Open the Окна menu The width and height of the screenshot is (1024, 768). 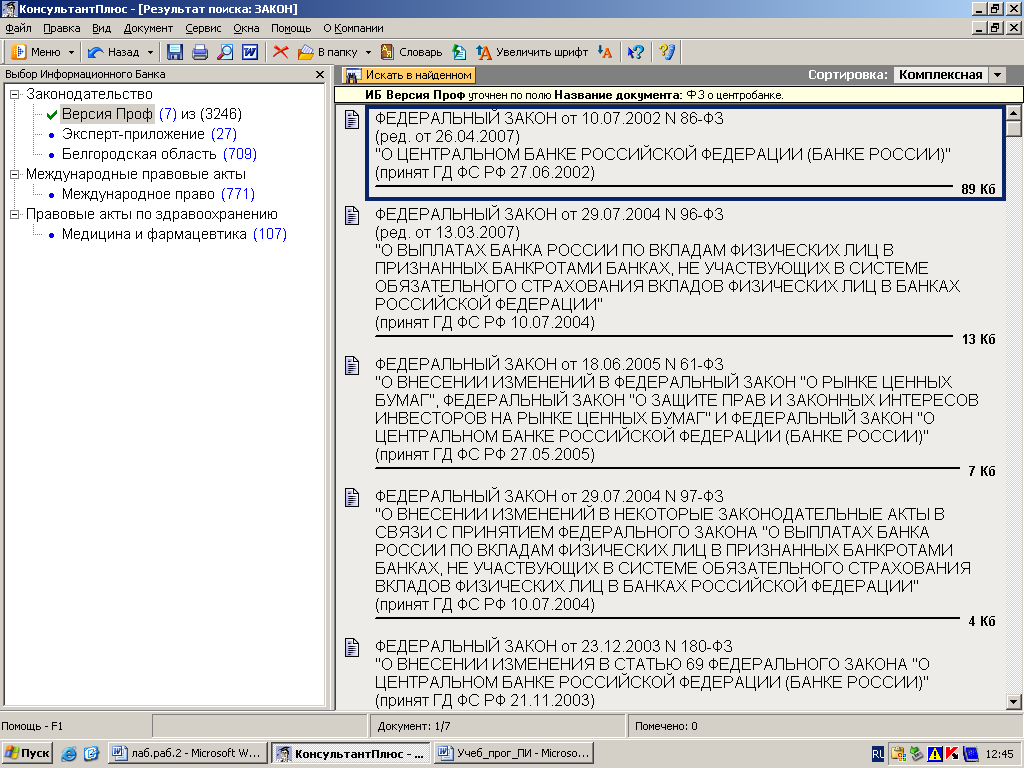246,28
